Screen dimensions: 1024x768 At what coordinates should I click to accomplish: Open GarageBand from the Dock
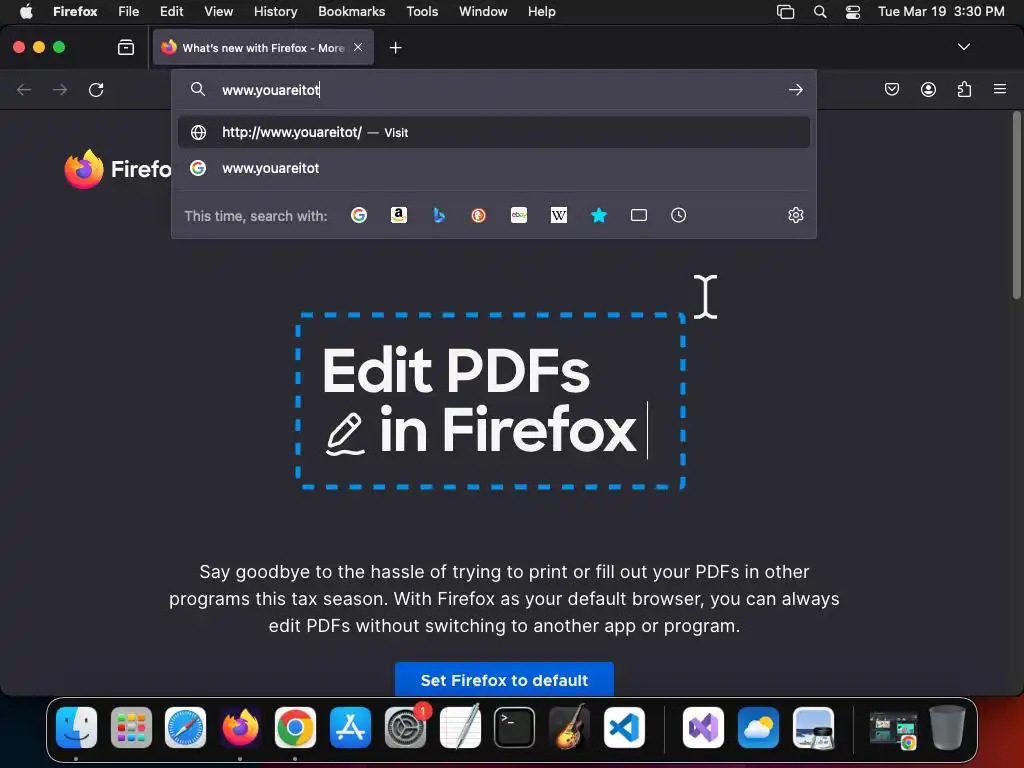(569, 727)
